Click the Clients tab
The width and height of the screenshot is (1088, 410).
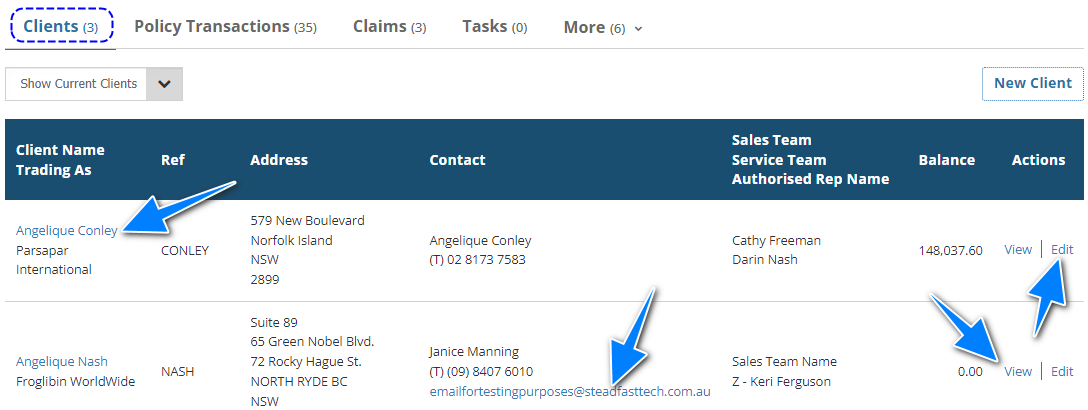61,27
